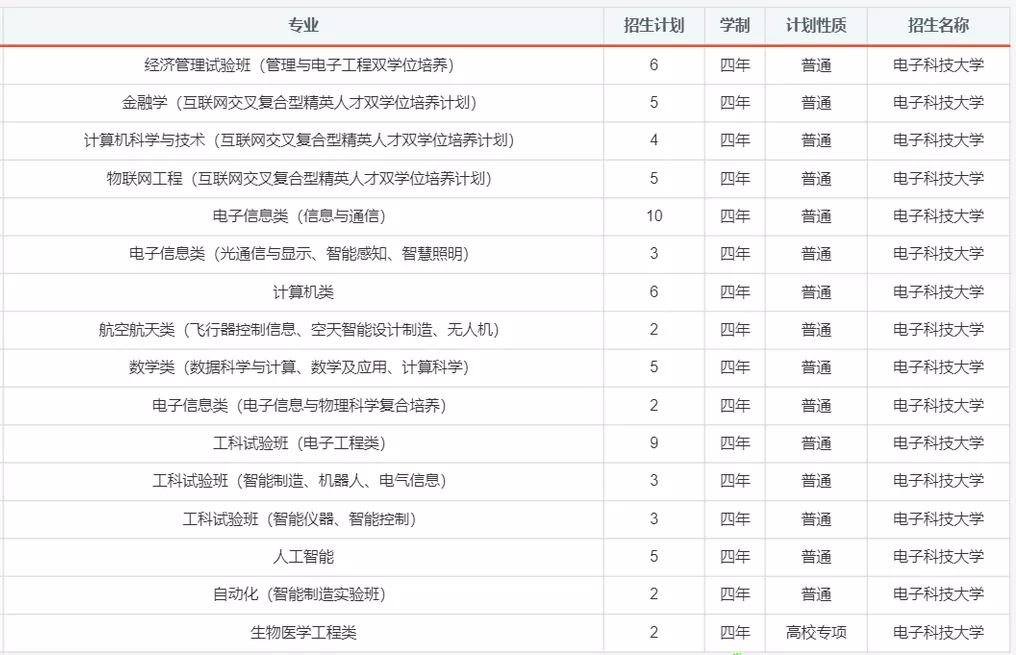Click the 学制 column header
This screenshot has width=1016, height=655.
coord(736,25)
